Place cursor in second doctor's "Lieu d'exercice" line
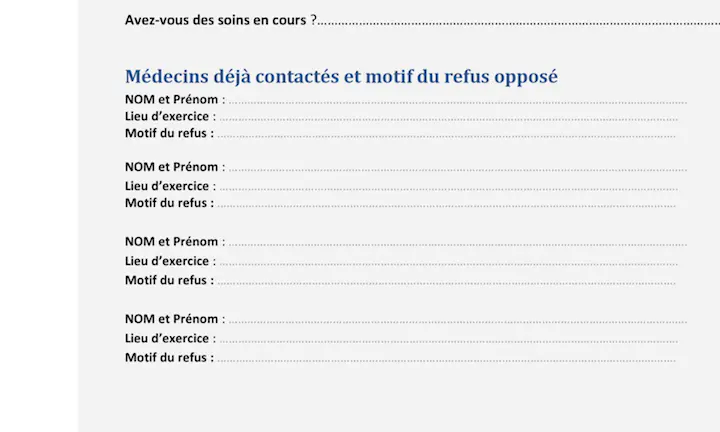Image resolution: width=720 pixels, height=432 pixels. pyautogui.click(x=448, y=187)
